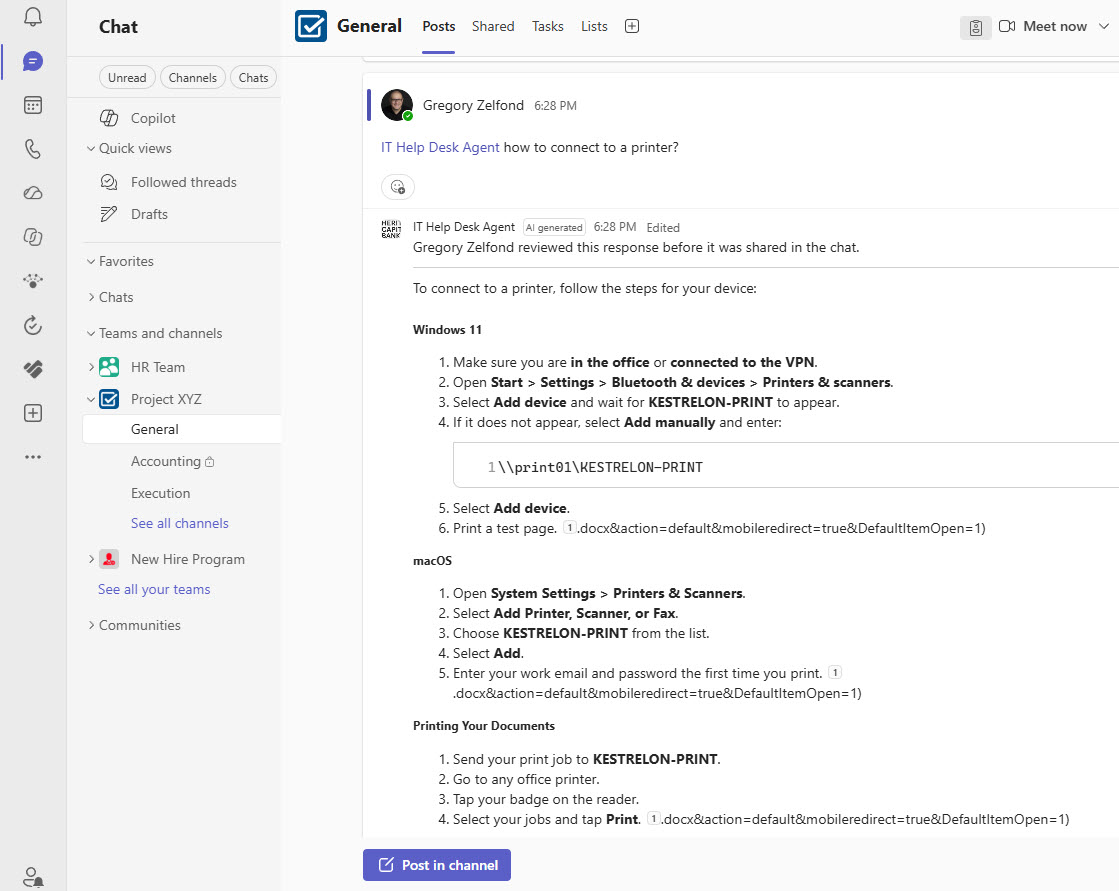Click the Printing Your Documents heading
Viewport: 1119px width, 891px height.
click(484, 726)
